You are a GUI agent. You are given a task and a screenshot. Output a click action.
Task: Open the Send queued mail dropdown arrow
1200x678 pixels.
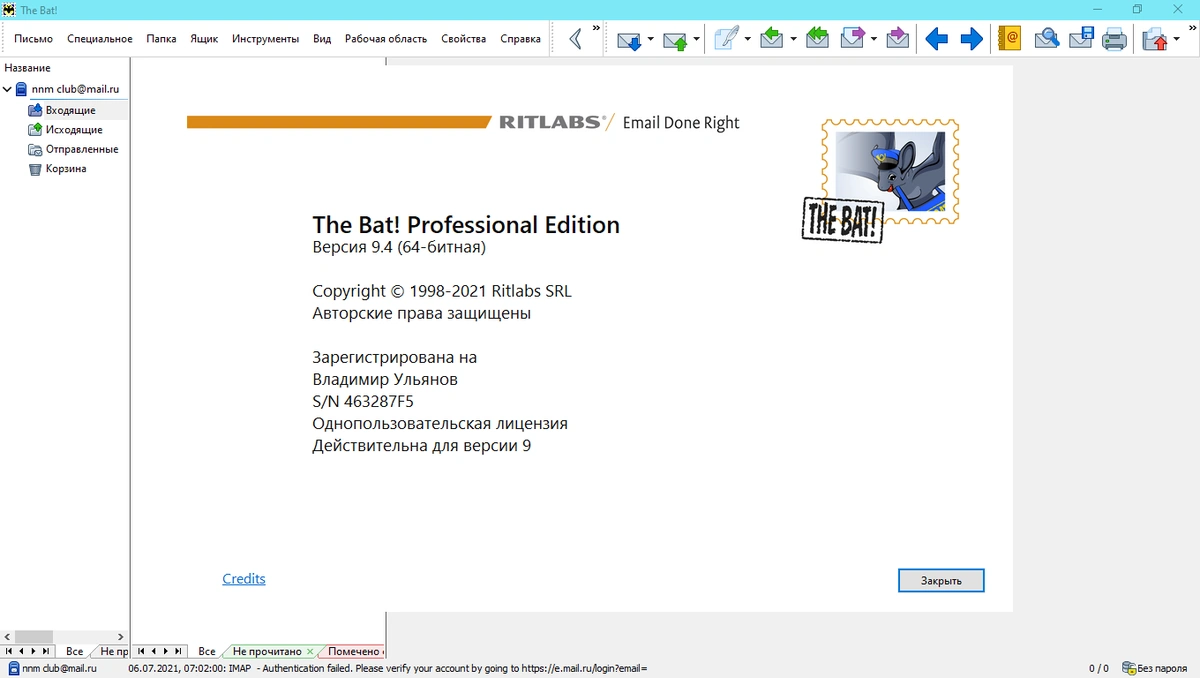point(697,40)
